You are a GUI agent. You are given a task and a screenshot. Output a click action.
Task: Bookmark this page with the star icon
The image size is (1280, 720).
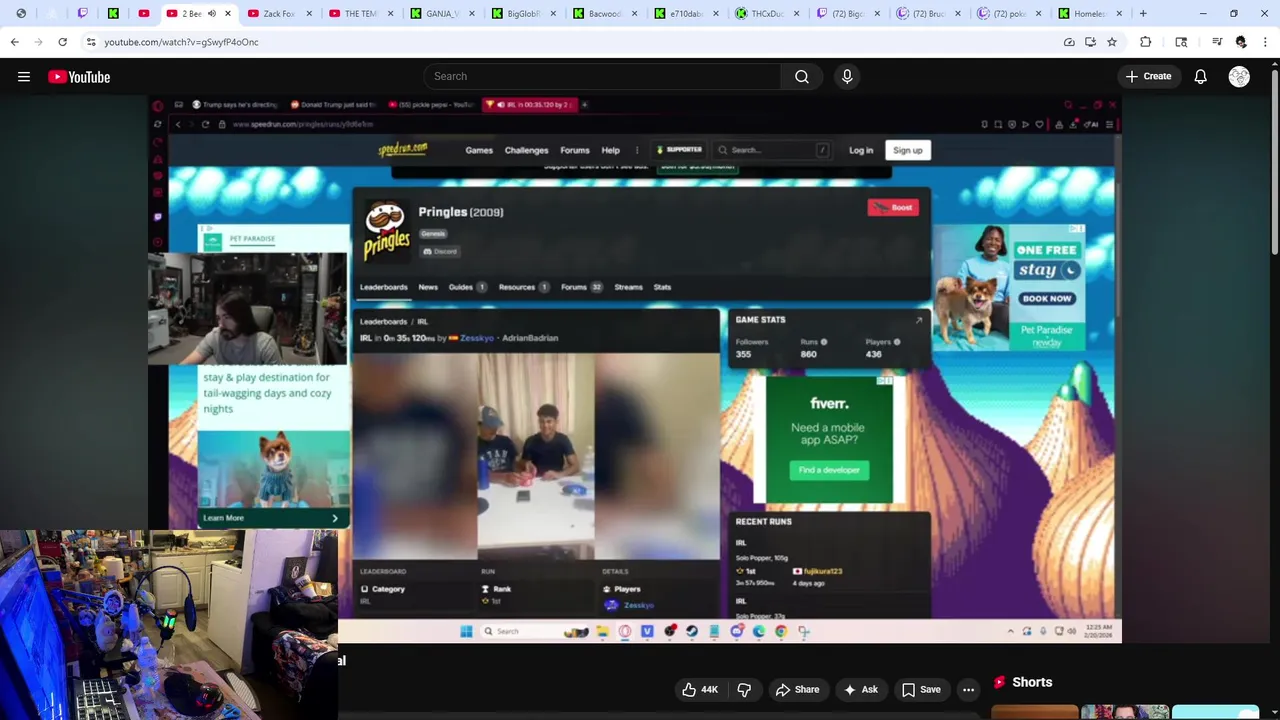click(1111, 42)
